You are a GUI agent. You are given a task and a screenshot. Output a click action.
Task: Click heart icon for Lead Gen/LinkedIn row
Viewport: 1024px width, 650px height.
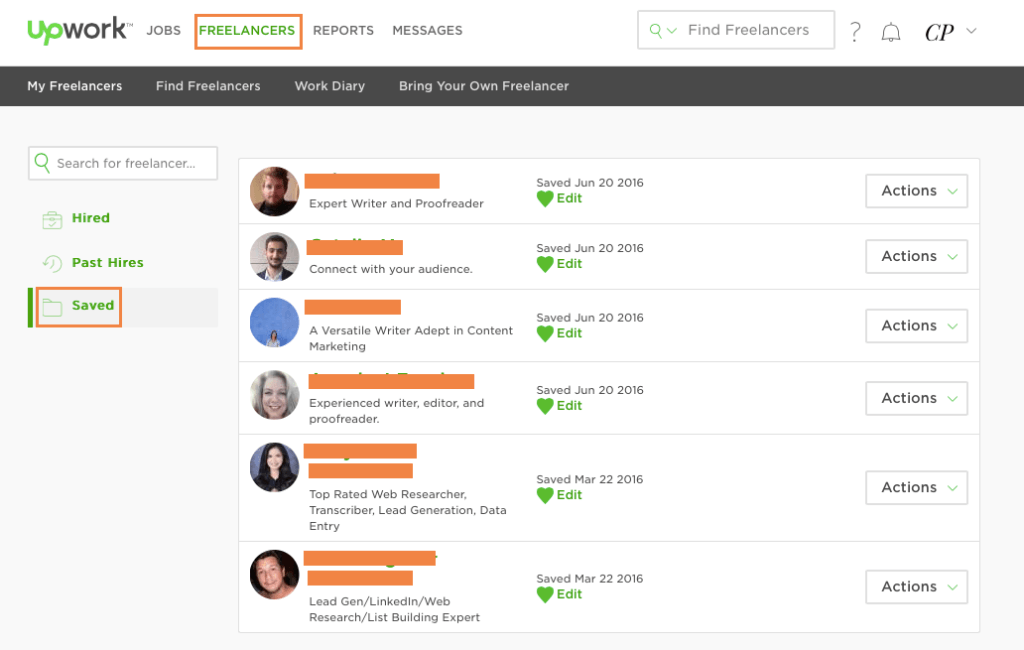pyautogui.click(x=545, y=594)
